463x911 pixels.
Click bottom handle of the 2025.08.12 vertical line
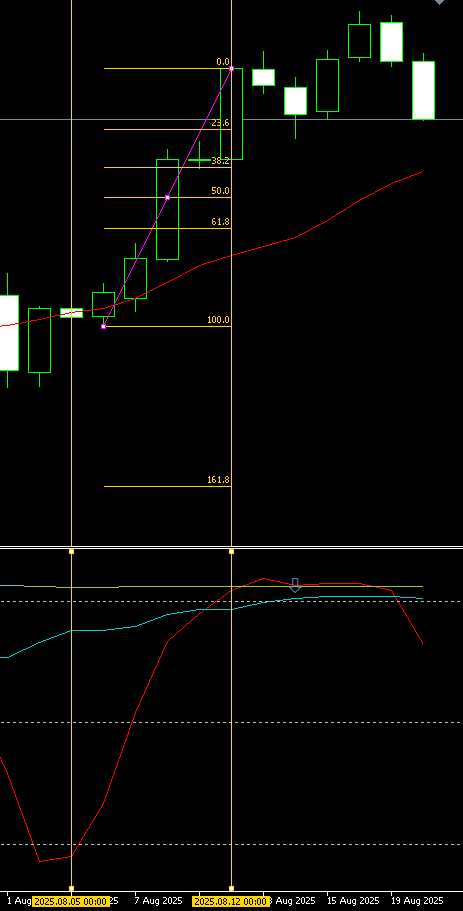point(231,888)
